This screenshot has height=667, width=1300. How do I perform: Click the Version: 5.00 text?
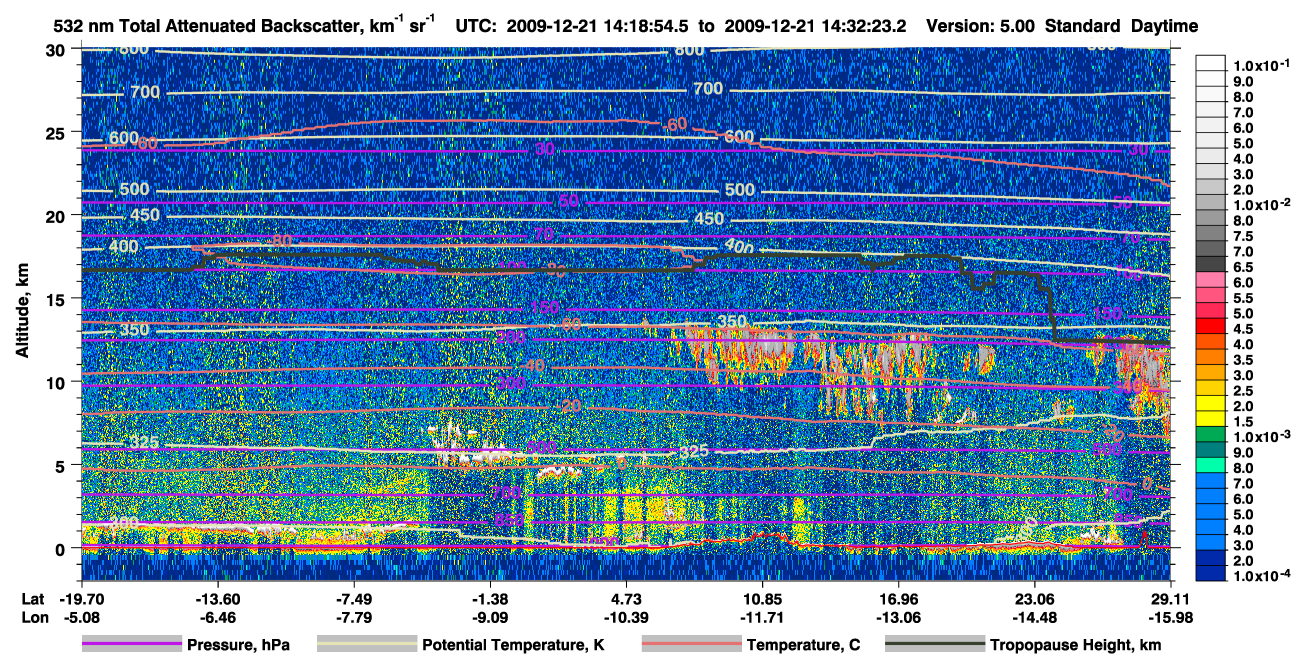click(980, 27)
